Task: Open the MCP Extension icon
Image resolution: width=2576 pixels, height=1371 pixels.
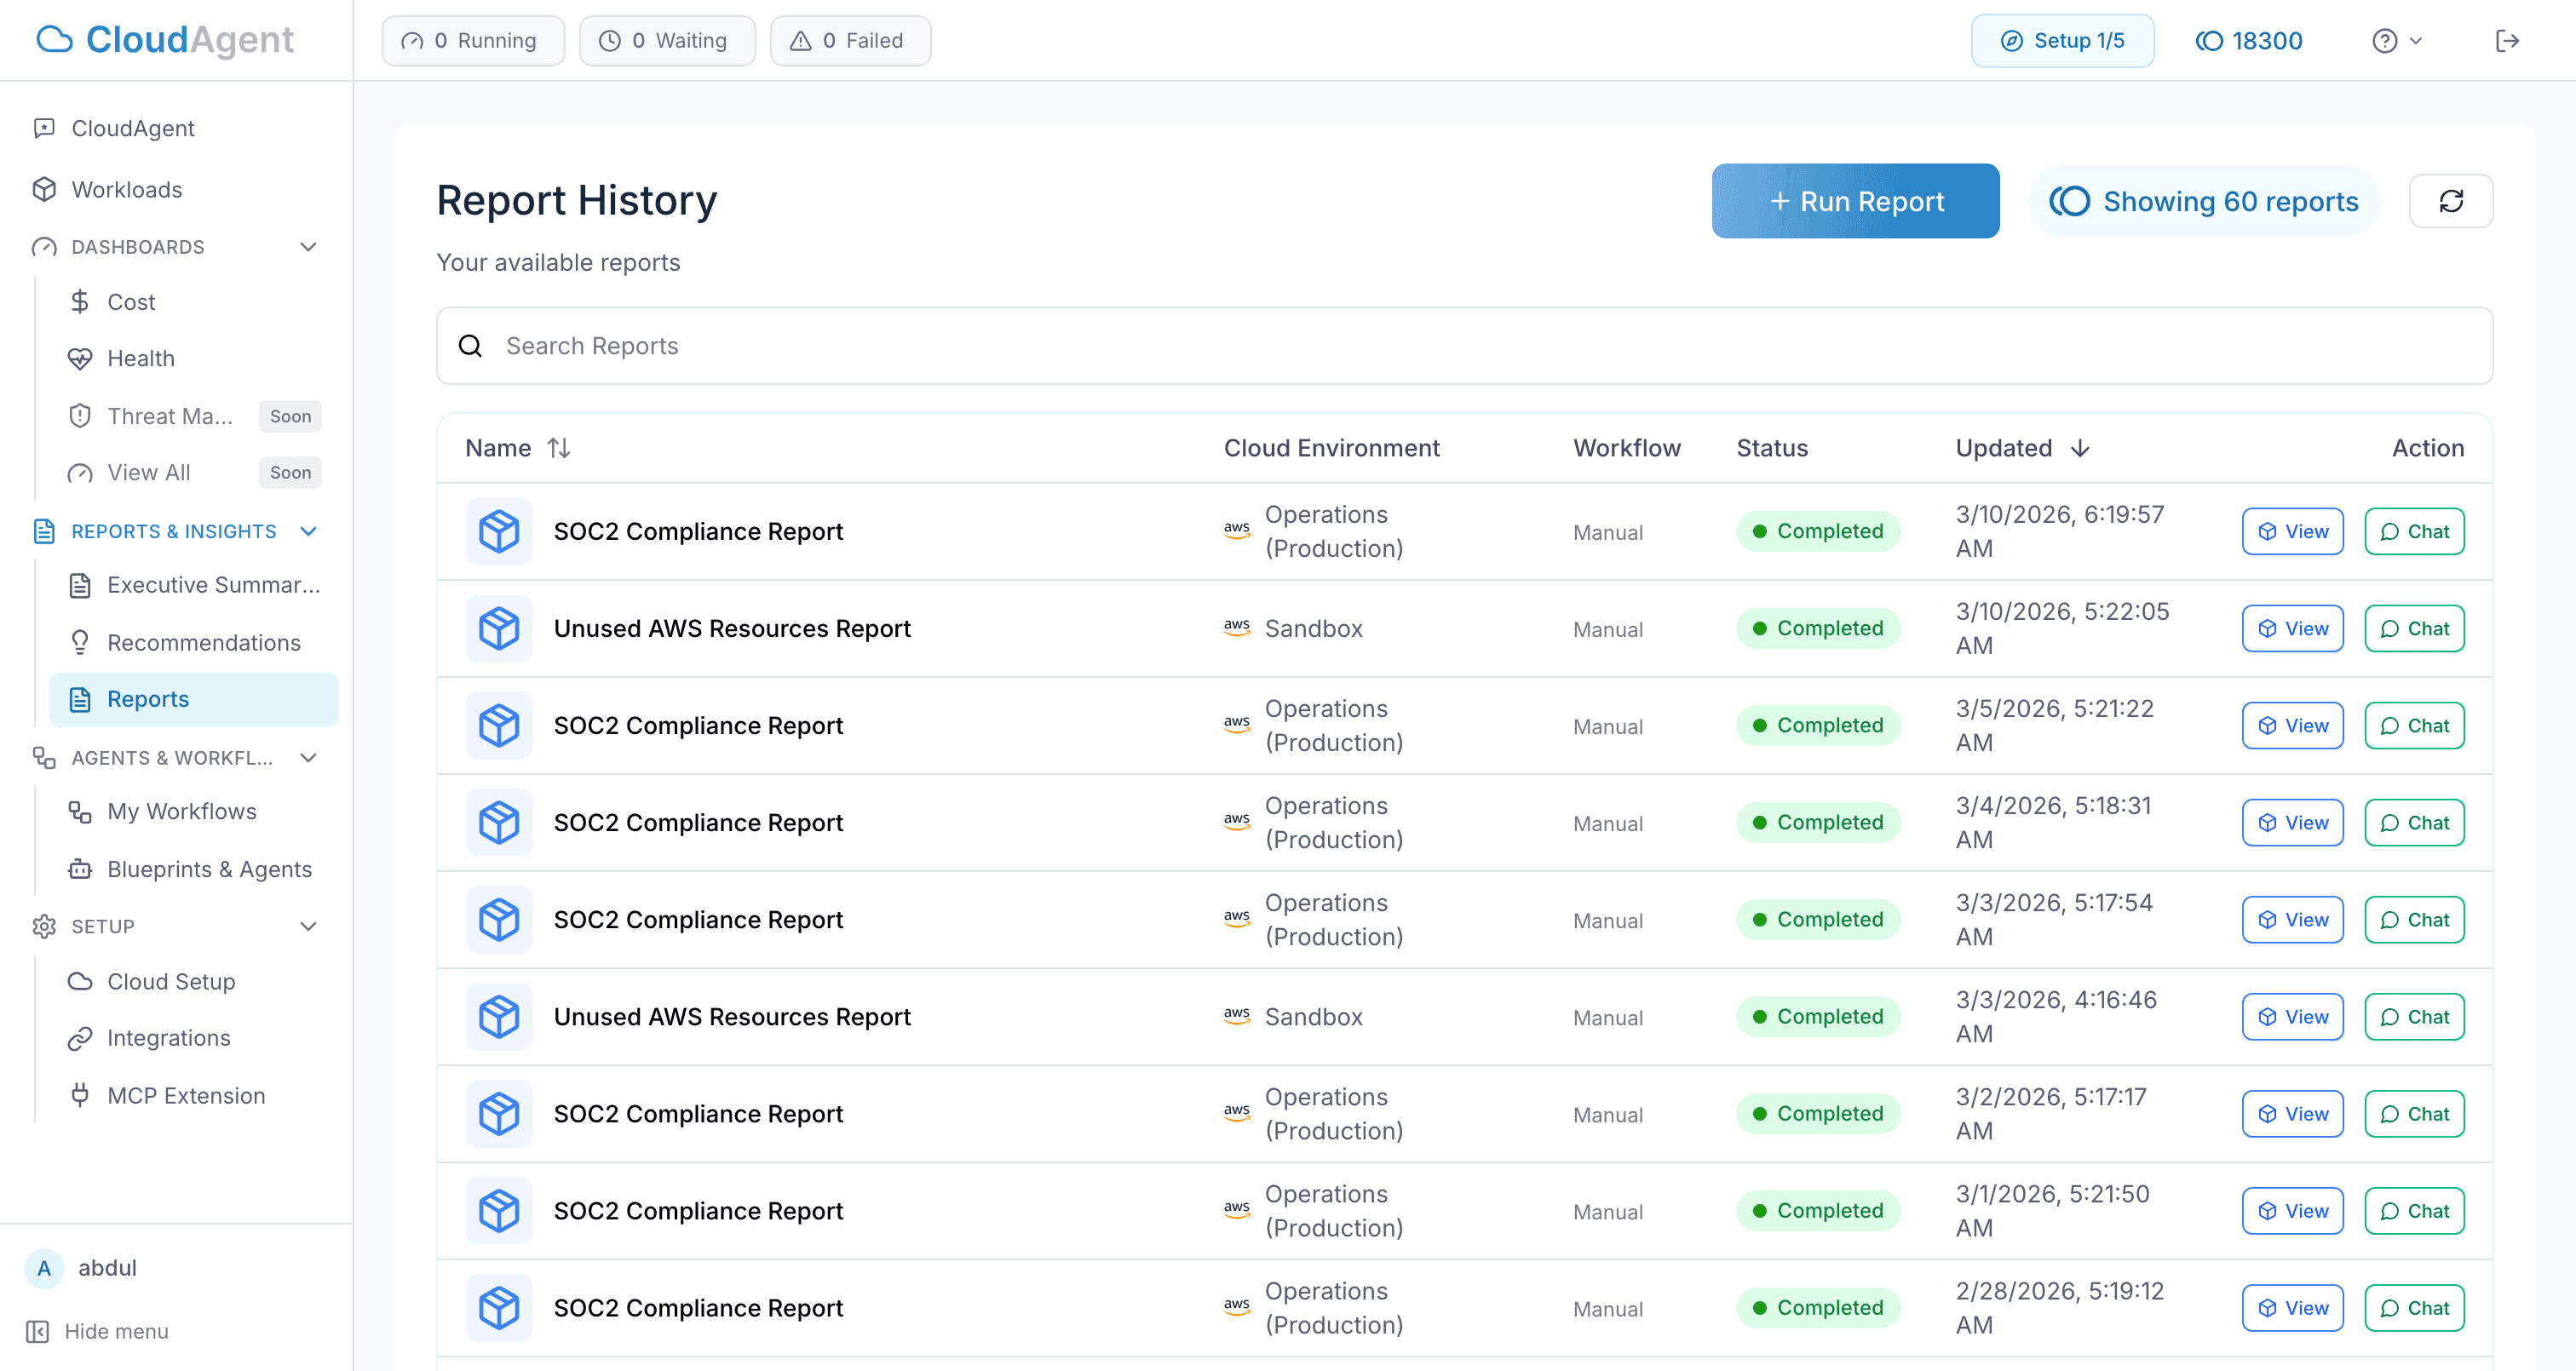Action: pos(81,1095)
